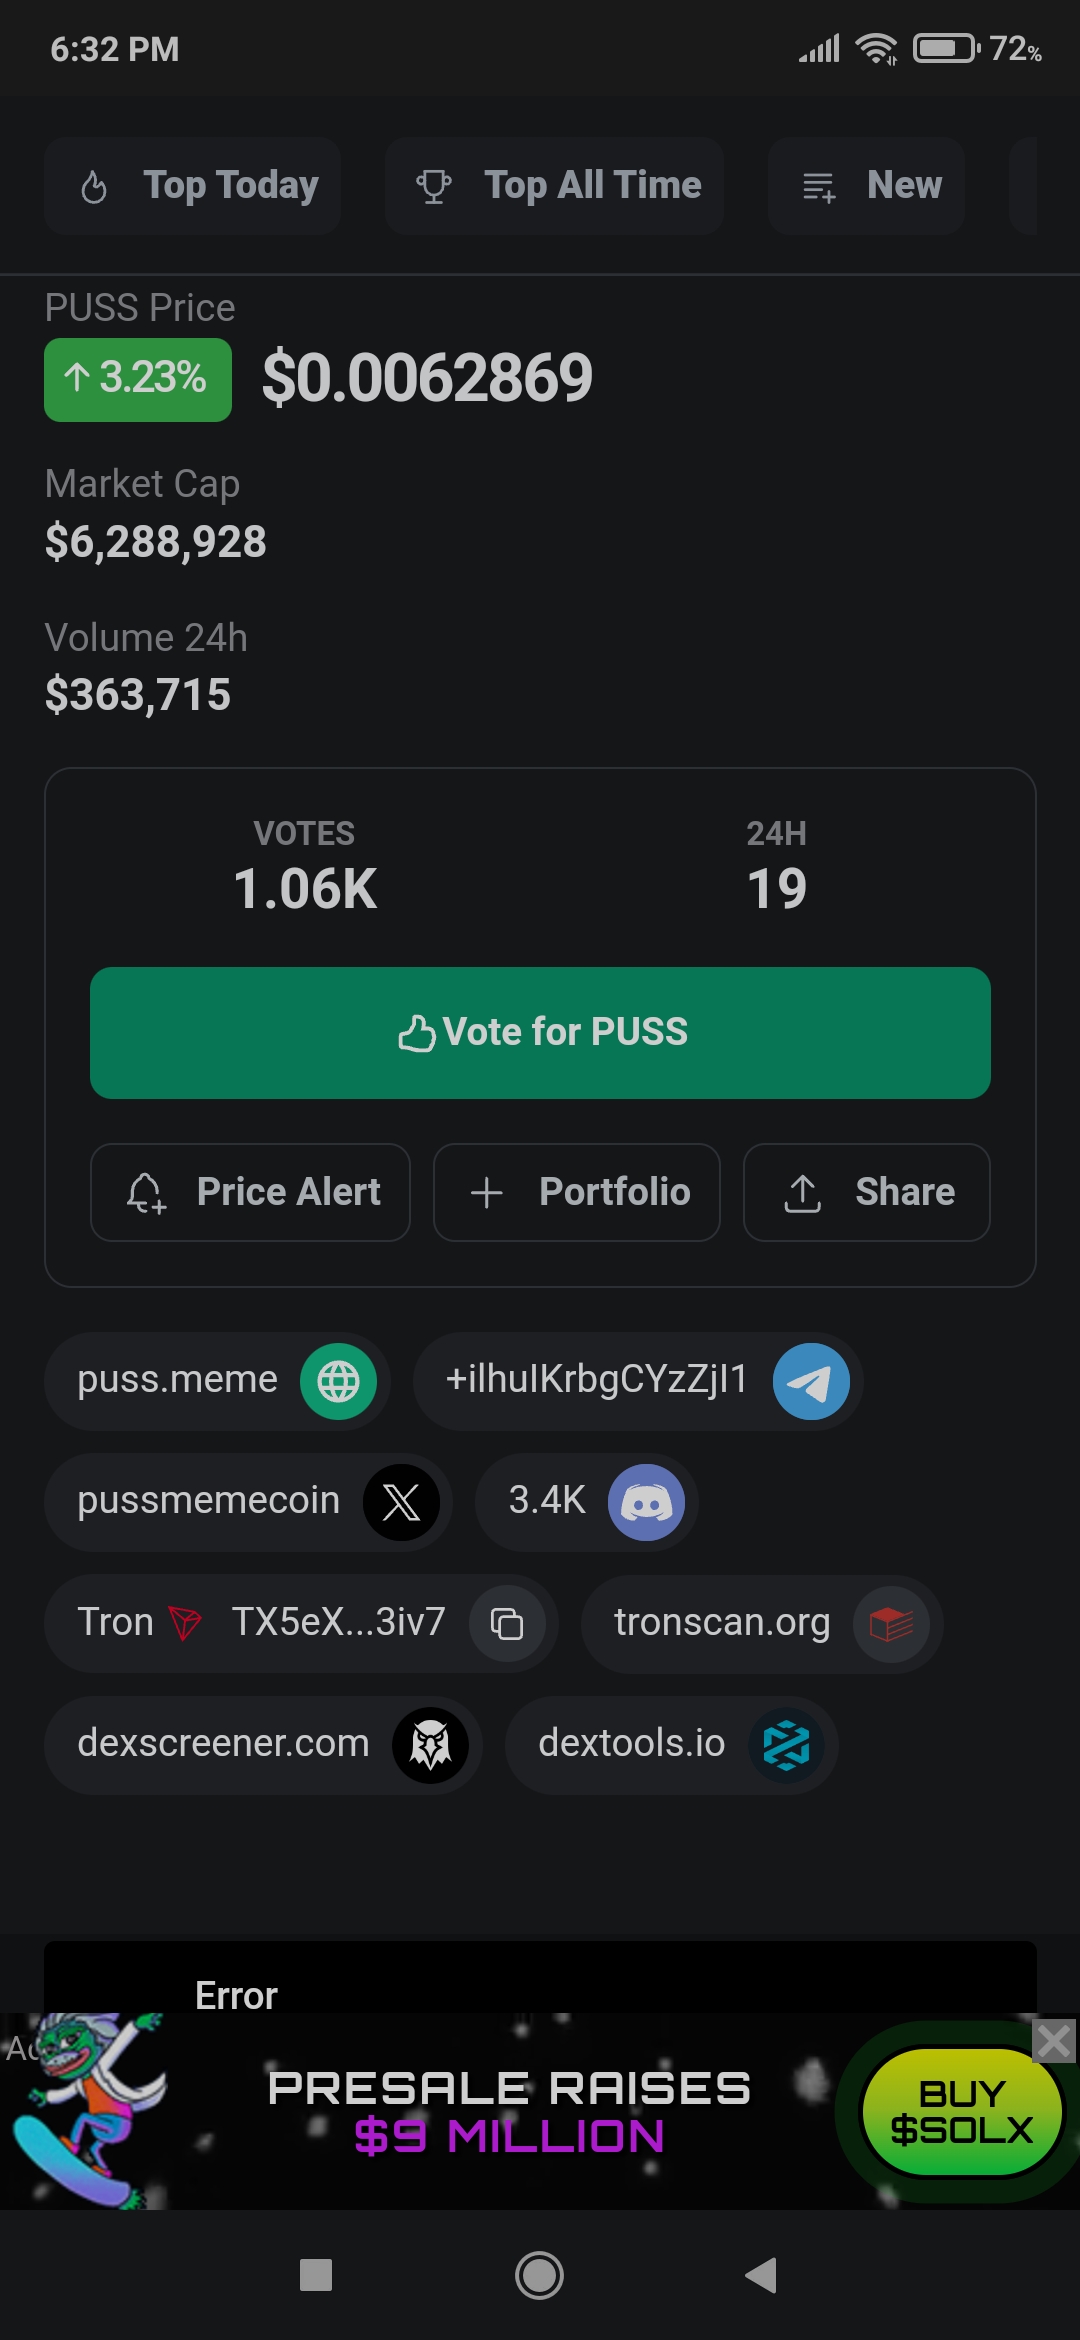Viewport: 1080px width, 2340px height.
Task: Set a Price Alert
Action: tap(250, 1192)
